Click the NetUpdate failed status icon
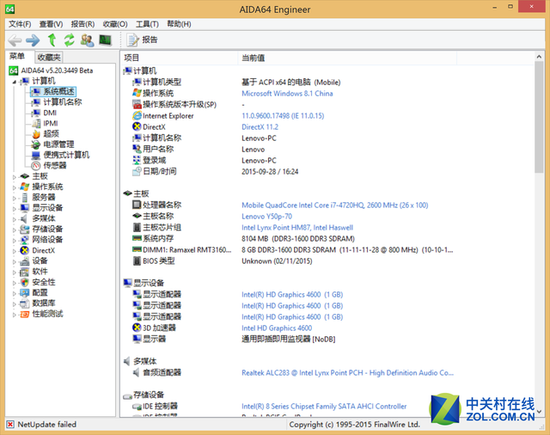This screenshot has width=550, height=435. (11, 424)
